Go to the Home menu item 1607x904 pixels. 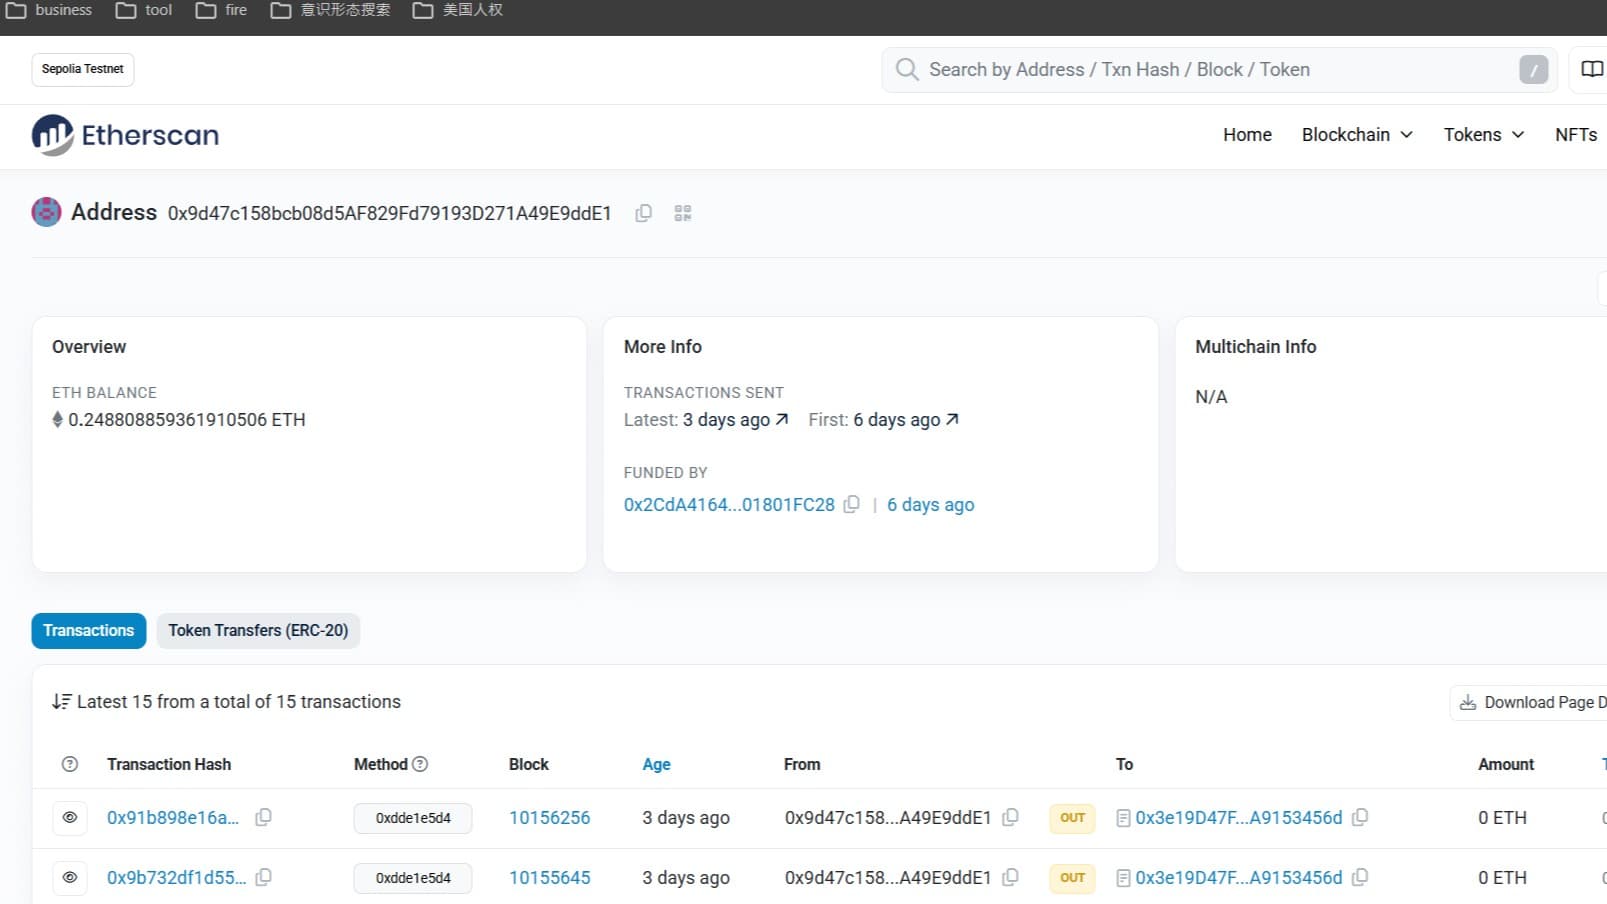pyautogui.click(x=1247, y=135)
